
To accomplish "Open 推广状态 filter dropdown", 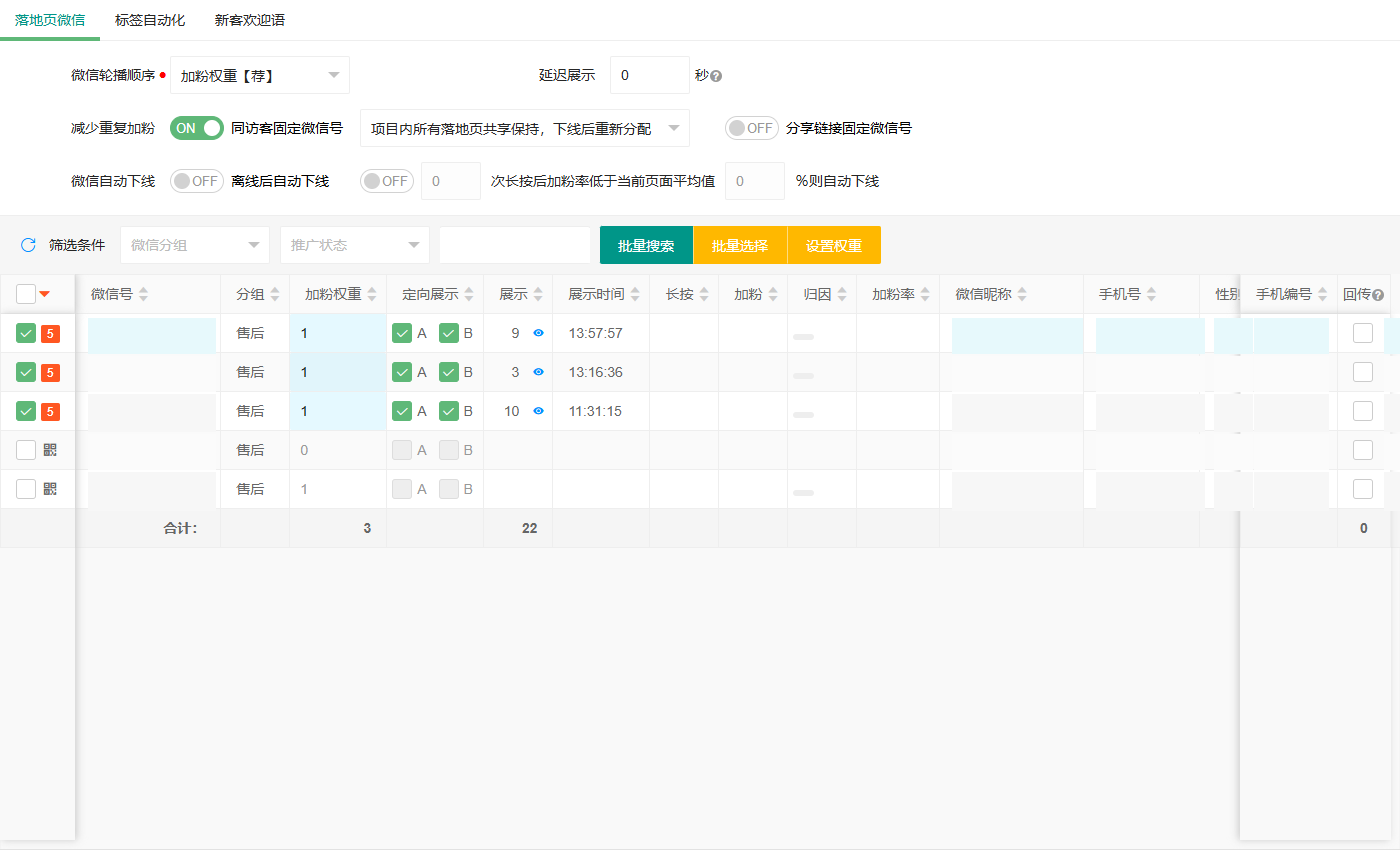I will point(355,245).
